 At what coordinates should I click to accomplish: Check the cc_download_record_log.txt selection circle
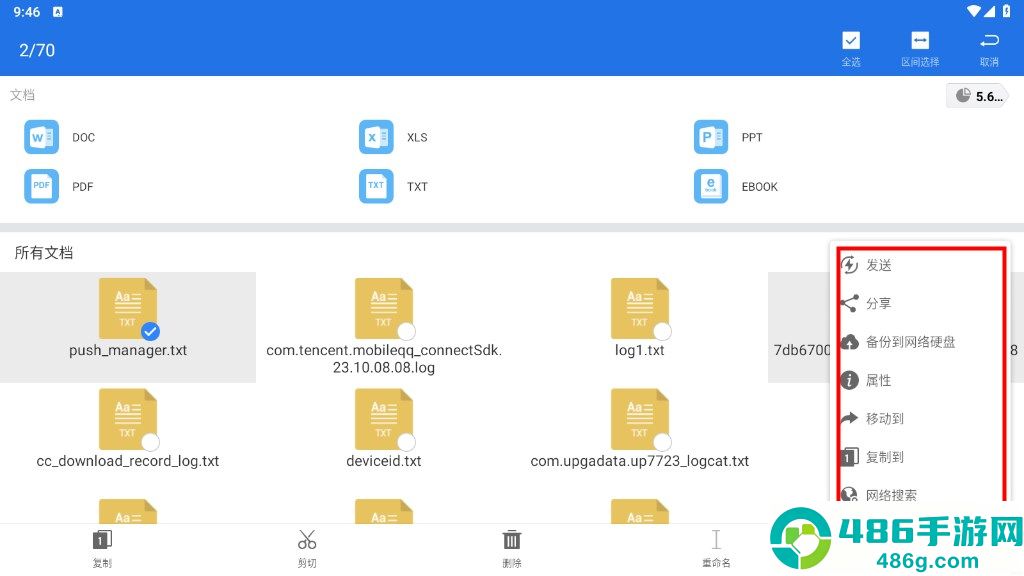[x=150, y=442]
